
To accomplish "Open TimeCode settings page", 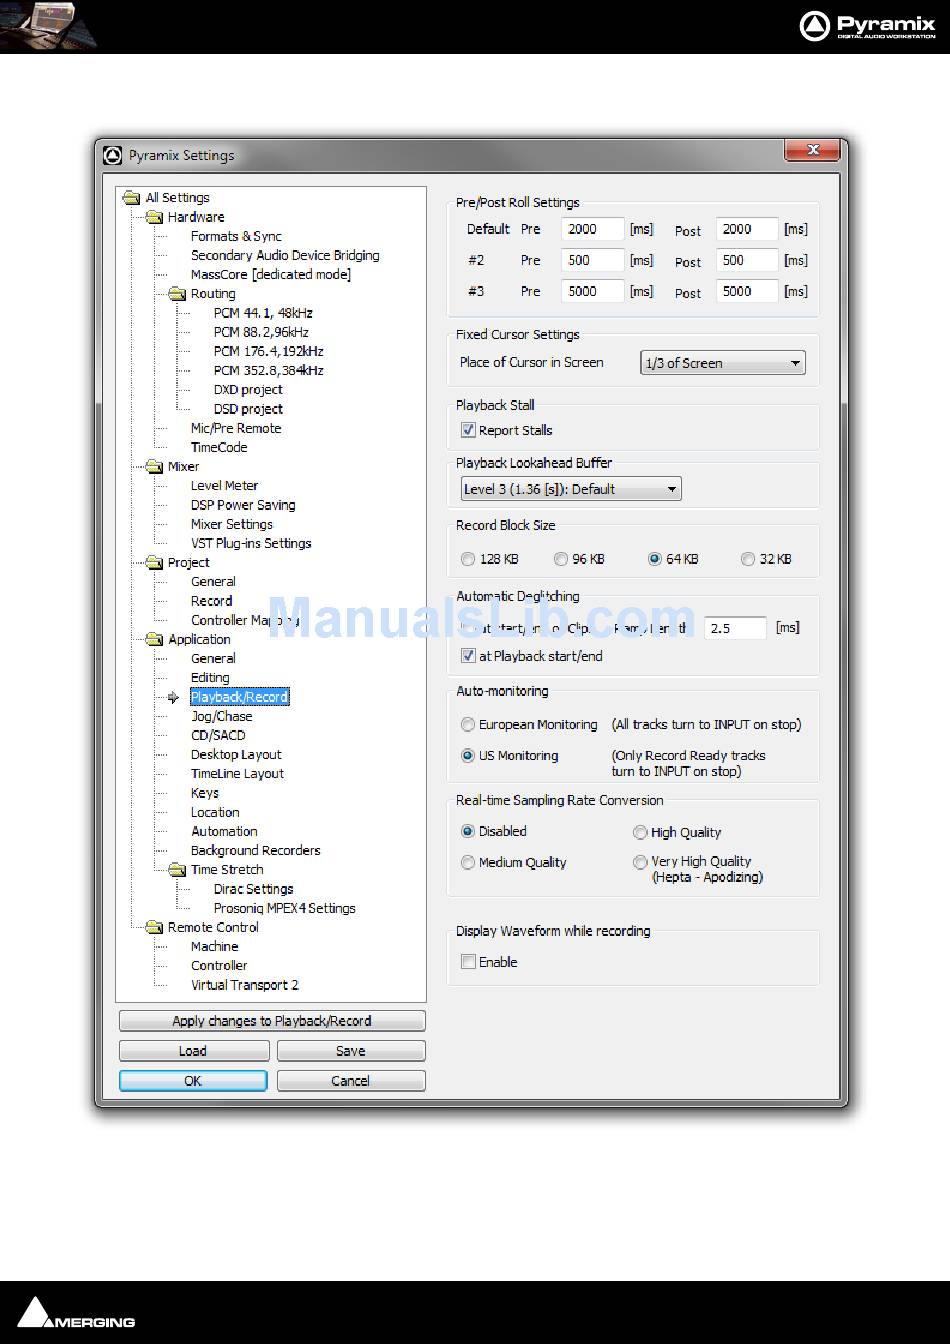I will [219, 447].
